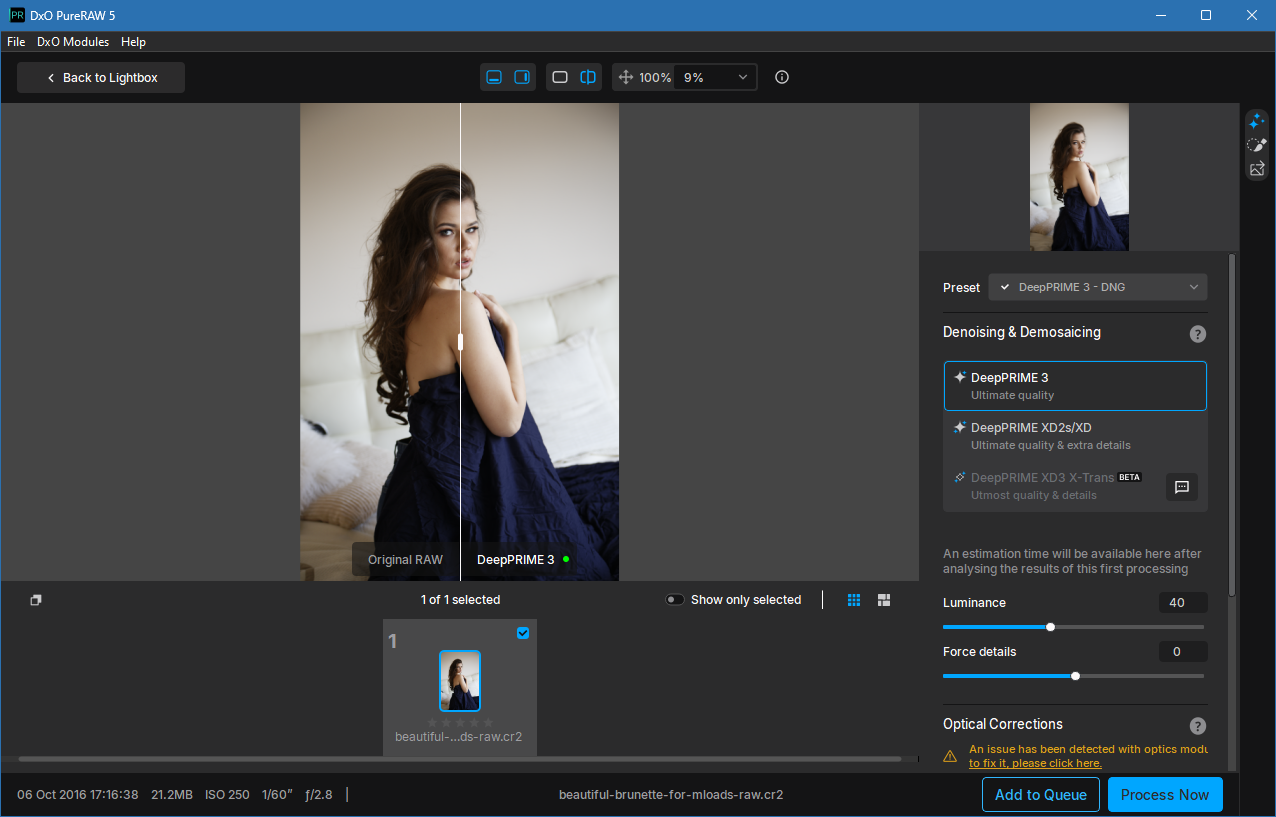Click the ƒ/2.8 aperture text

point(319,795)
